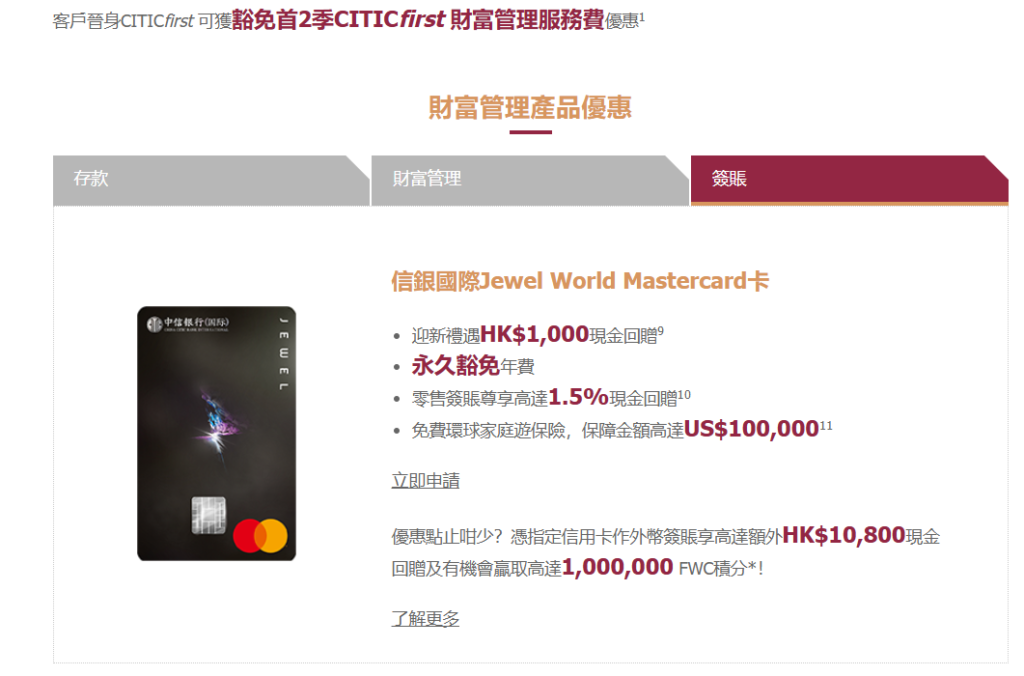1024x676 pixels.
Task: Open the 財富管理 tab
Action: click(x=530, y=180)
